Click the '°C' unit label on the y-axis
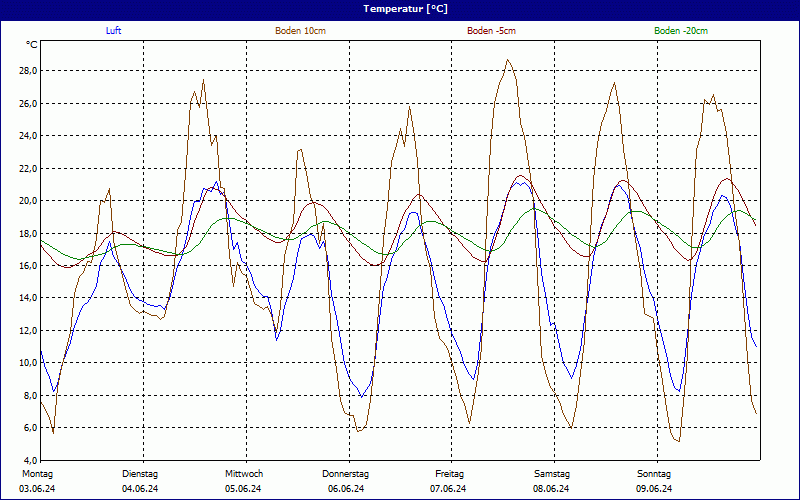 [32, 45]
